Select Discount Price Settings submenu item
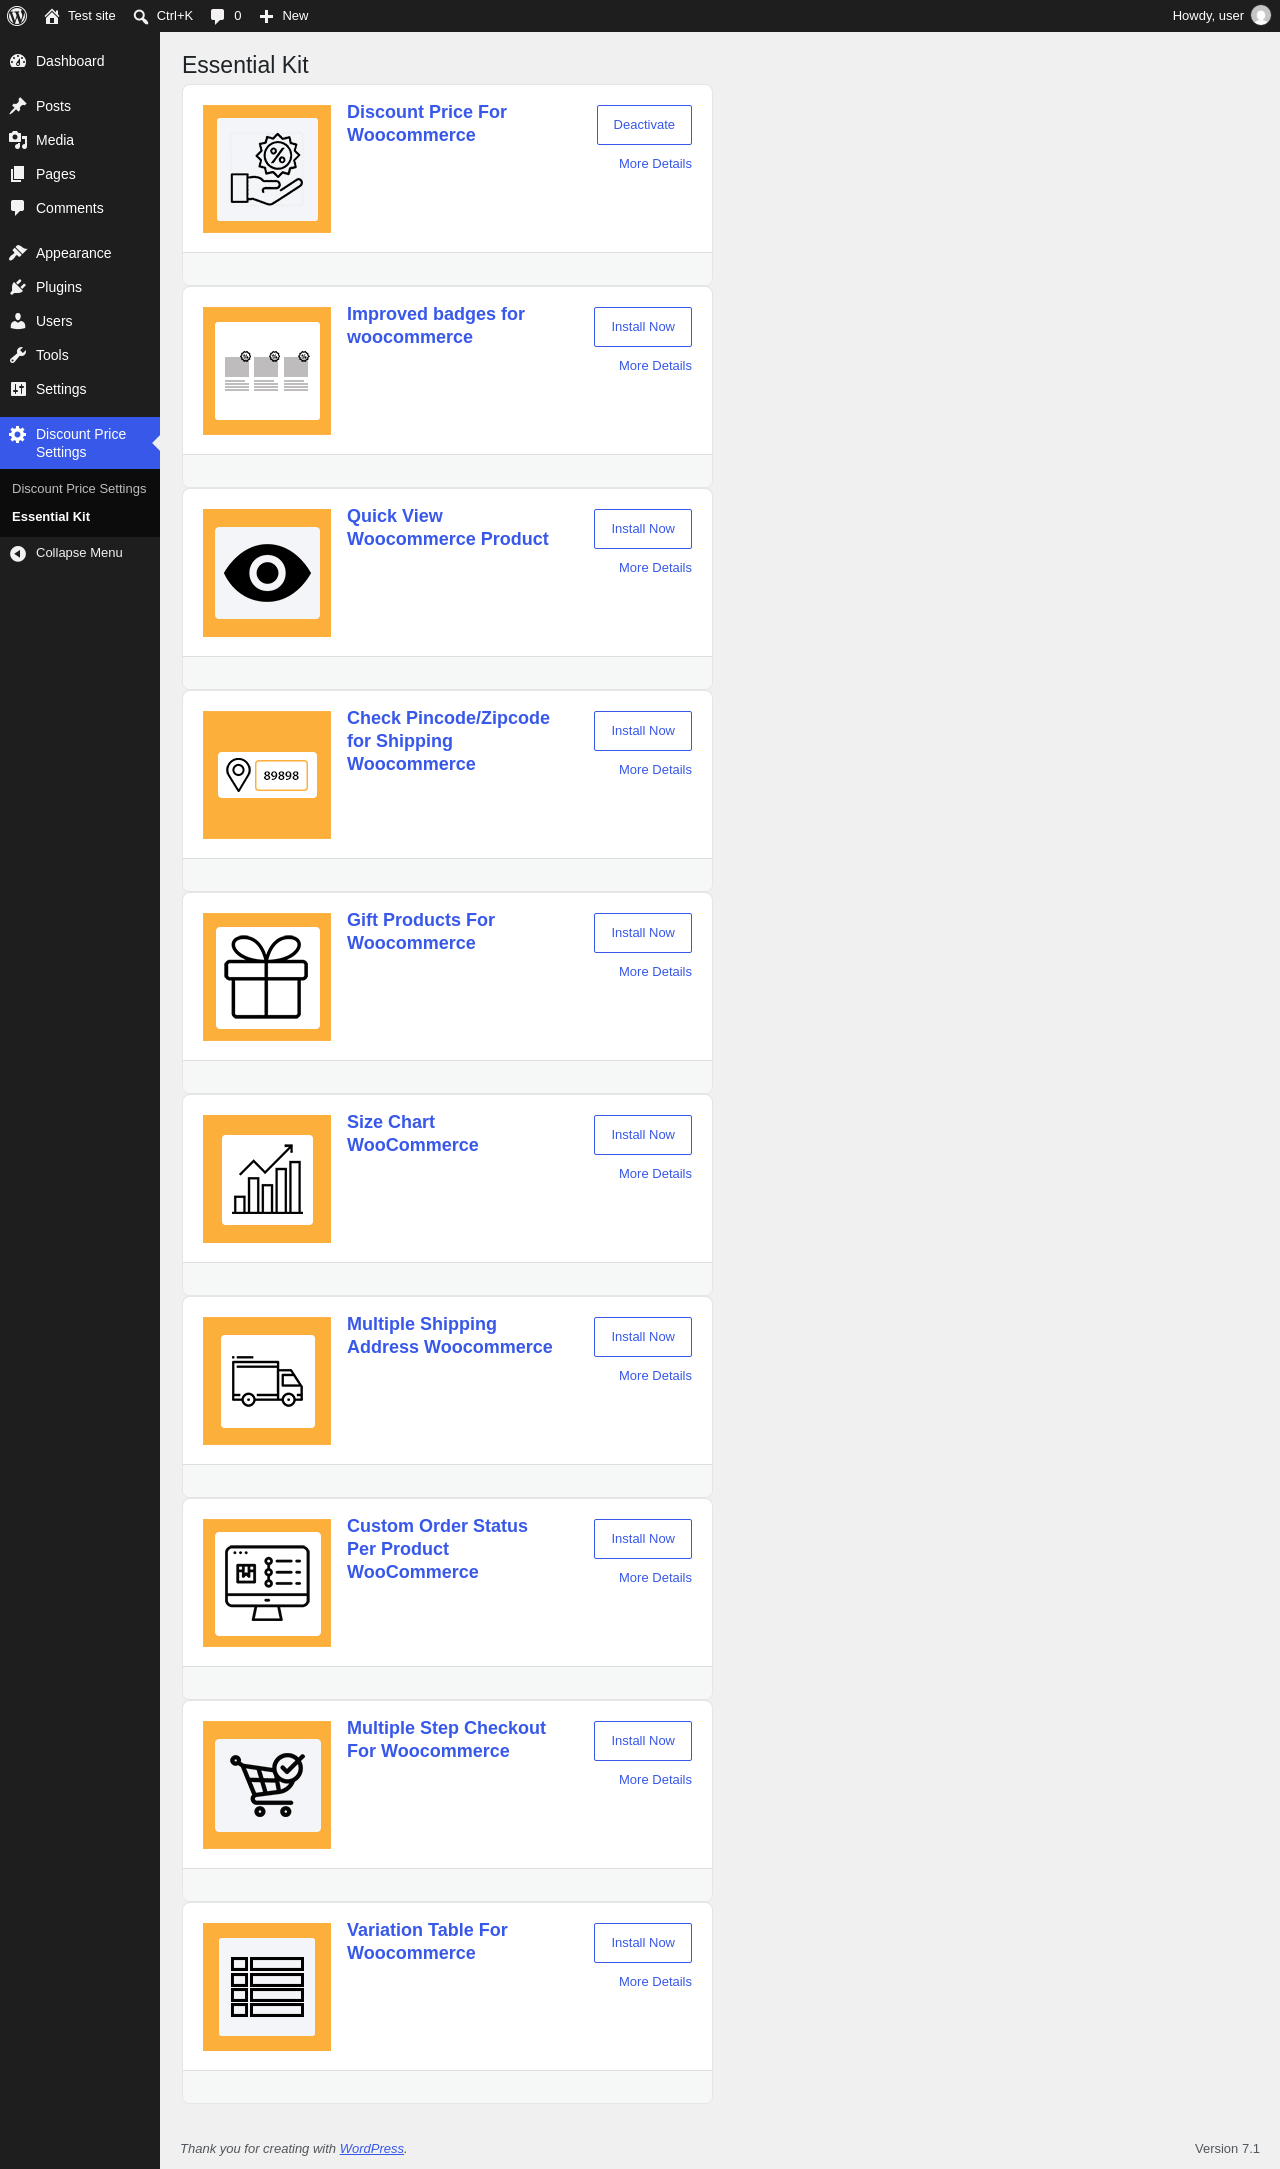1280x2169 pixels. click(x=79, y=489)
